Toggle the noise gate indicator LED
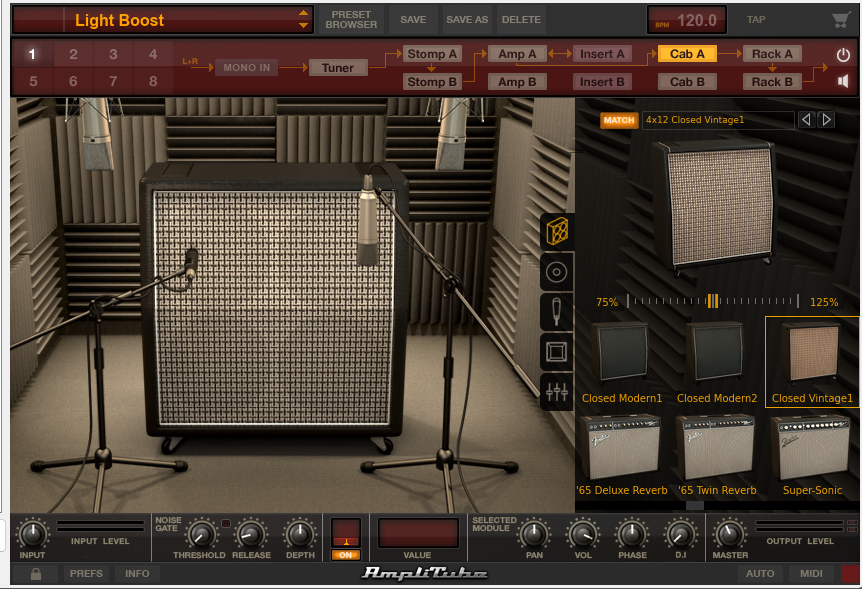 pyautogui.click(x=225, y=523)
